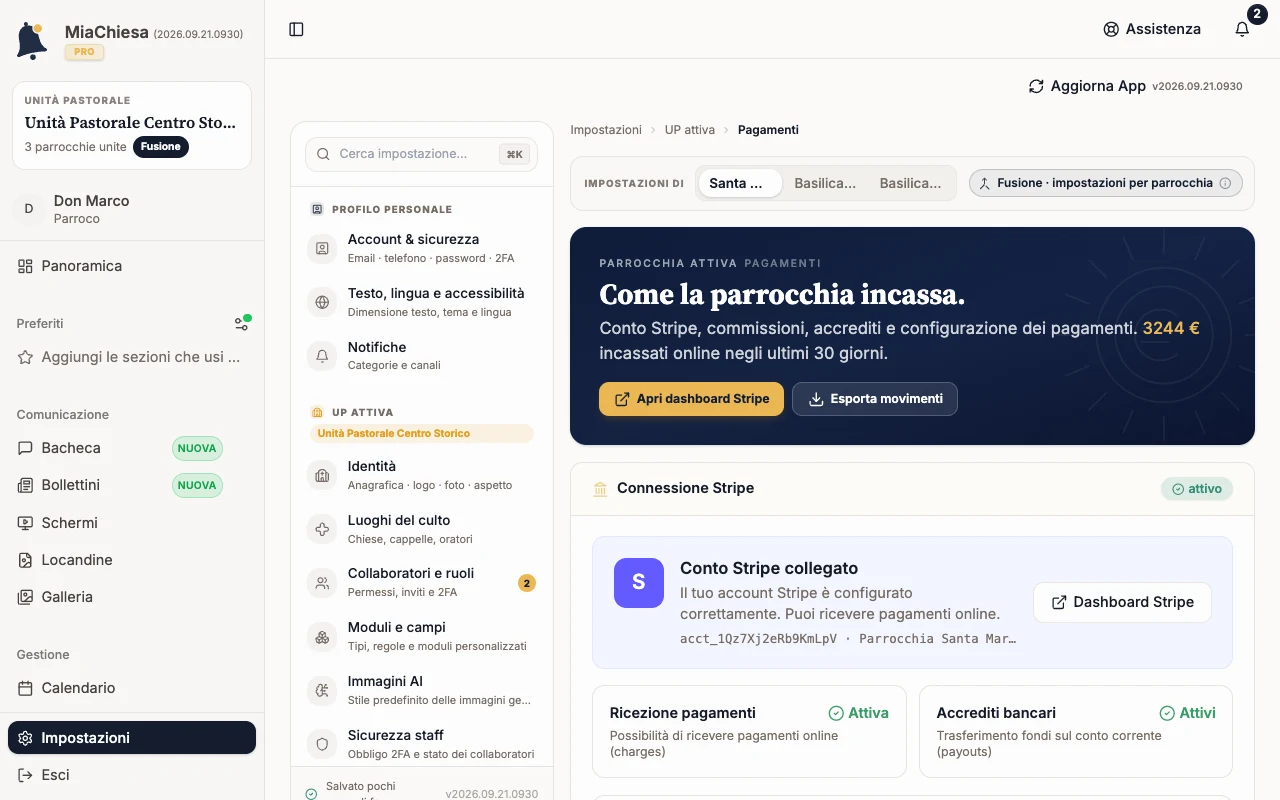
Task: Click the Ricezione pagamenti Attiva card
Action: (749, 731)
